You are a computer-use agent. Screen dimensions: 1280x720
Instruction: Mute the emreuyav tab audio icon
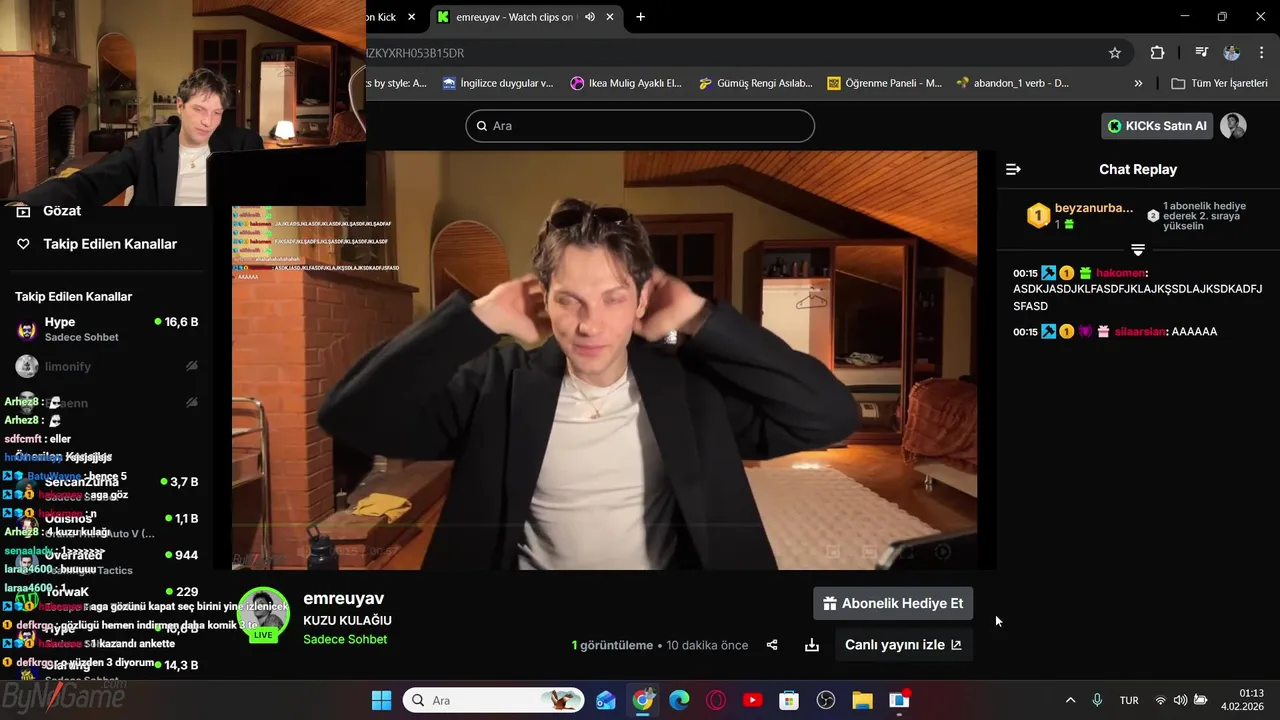tap(590, 17)
